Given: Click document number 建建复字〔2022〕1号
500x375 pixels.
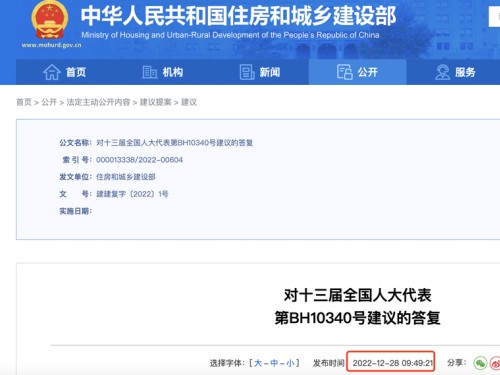Looking at the screenshot, I should tap(132, 194).
